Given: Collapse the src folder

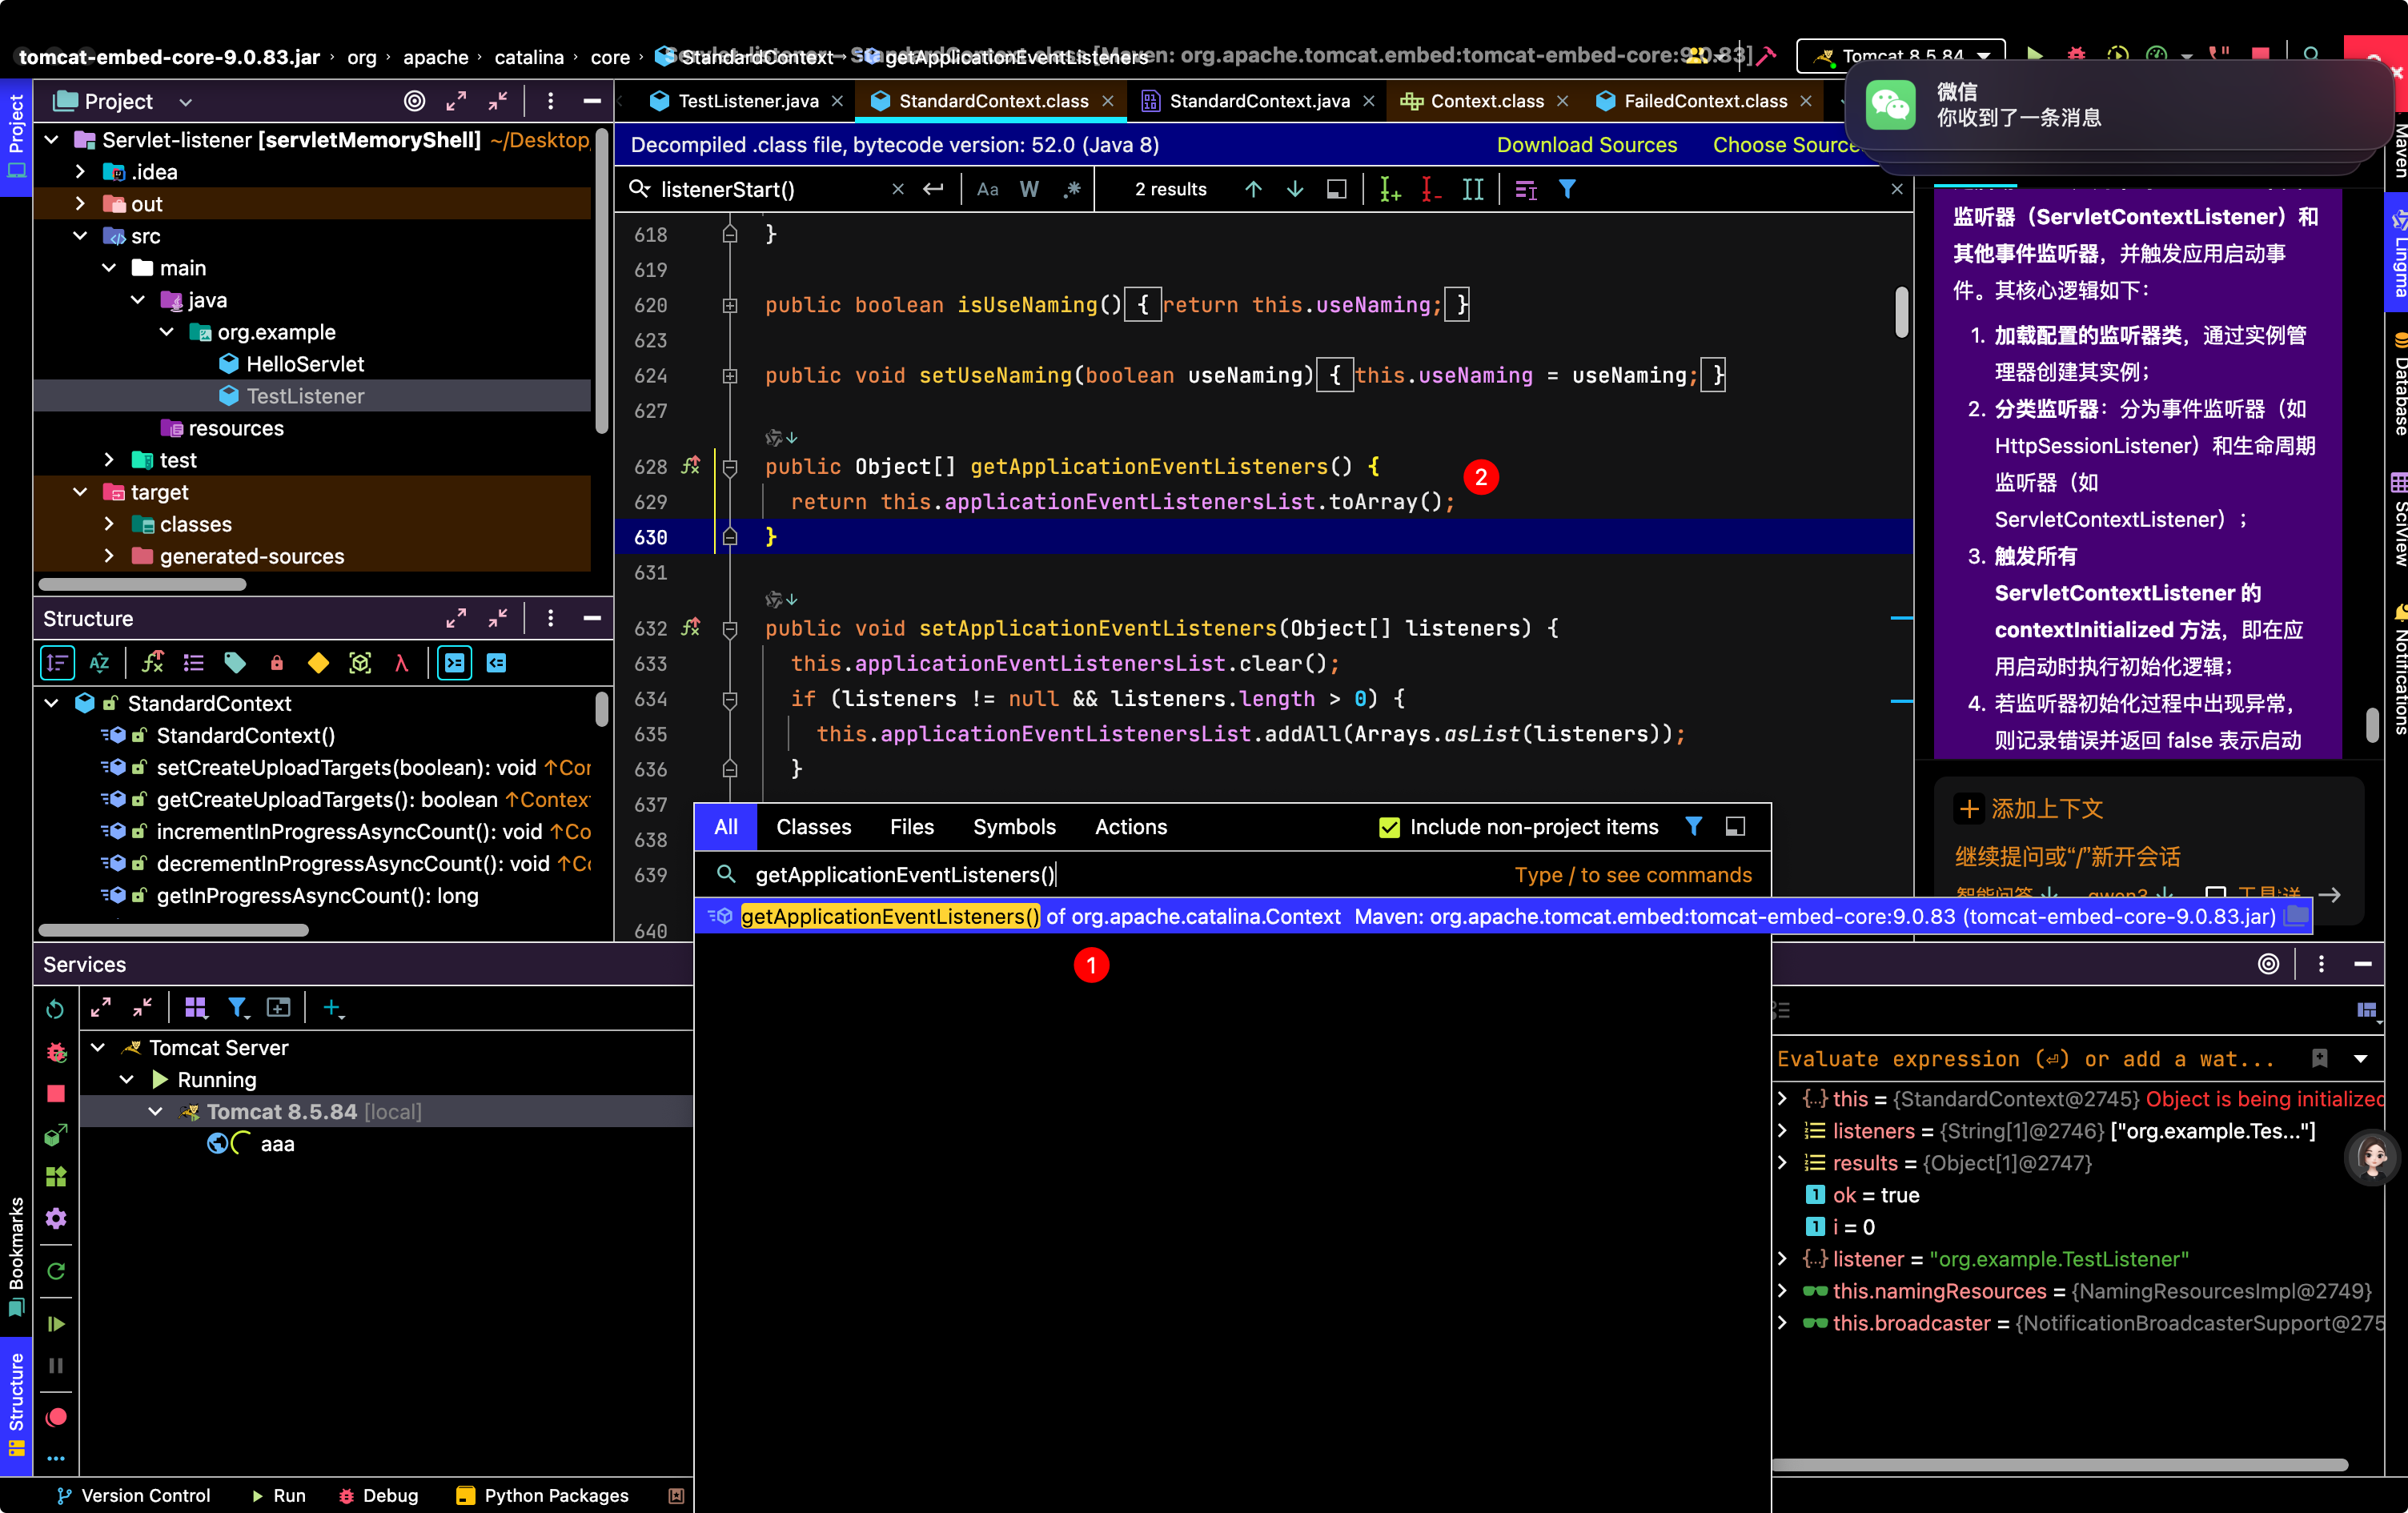Looking at the screenshot, I should (x=80, y=236).
